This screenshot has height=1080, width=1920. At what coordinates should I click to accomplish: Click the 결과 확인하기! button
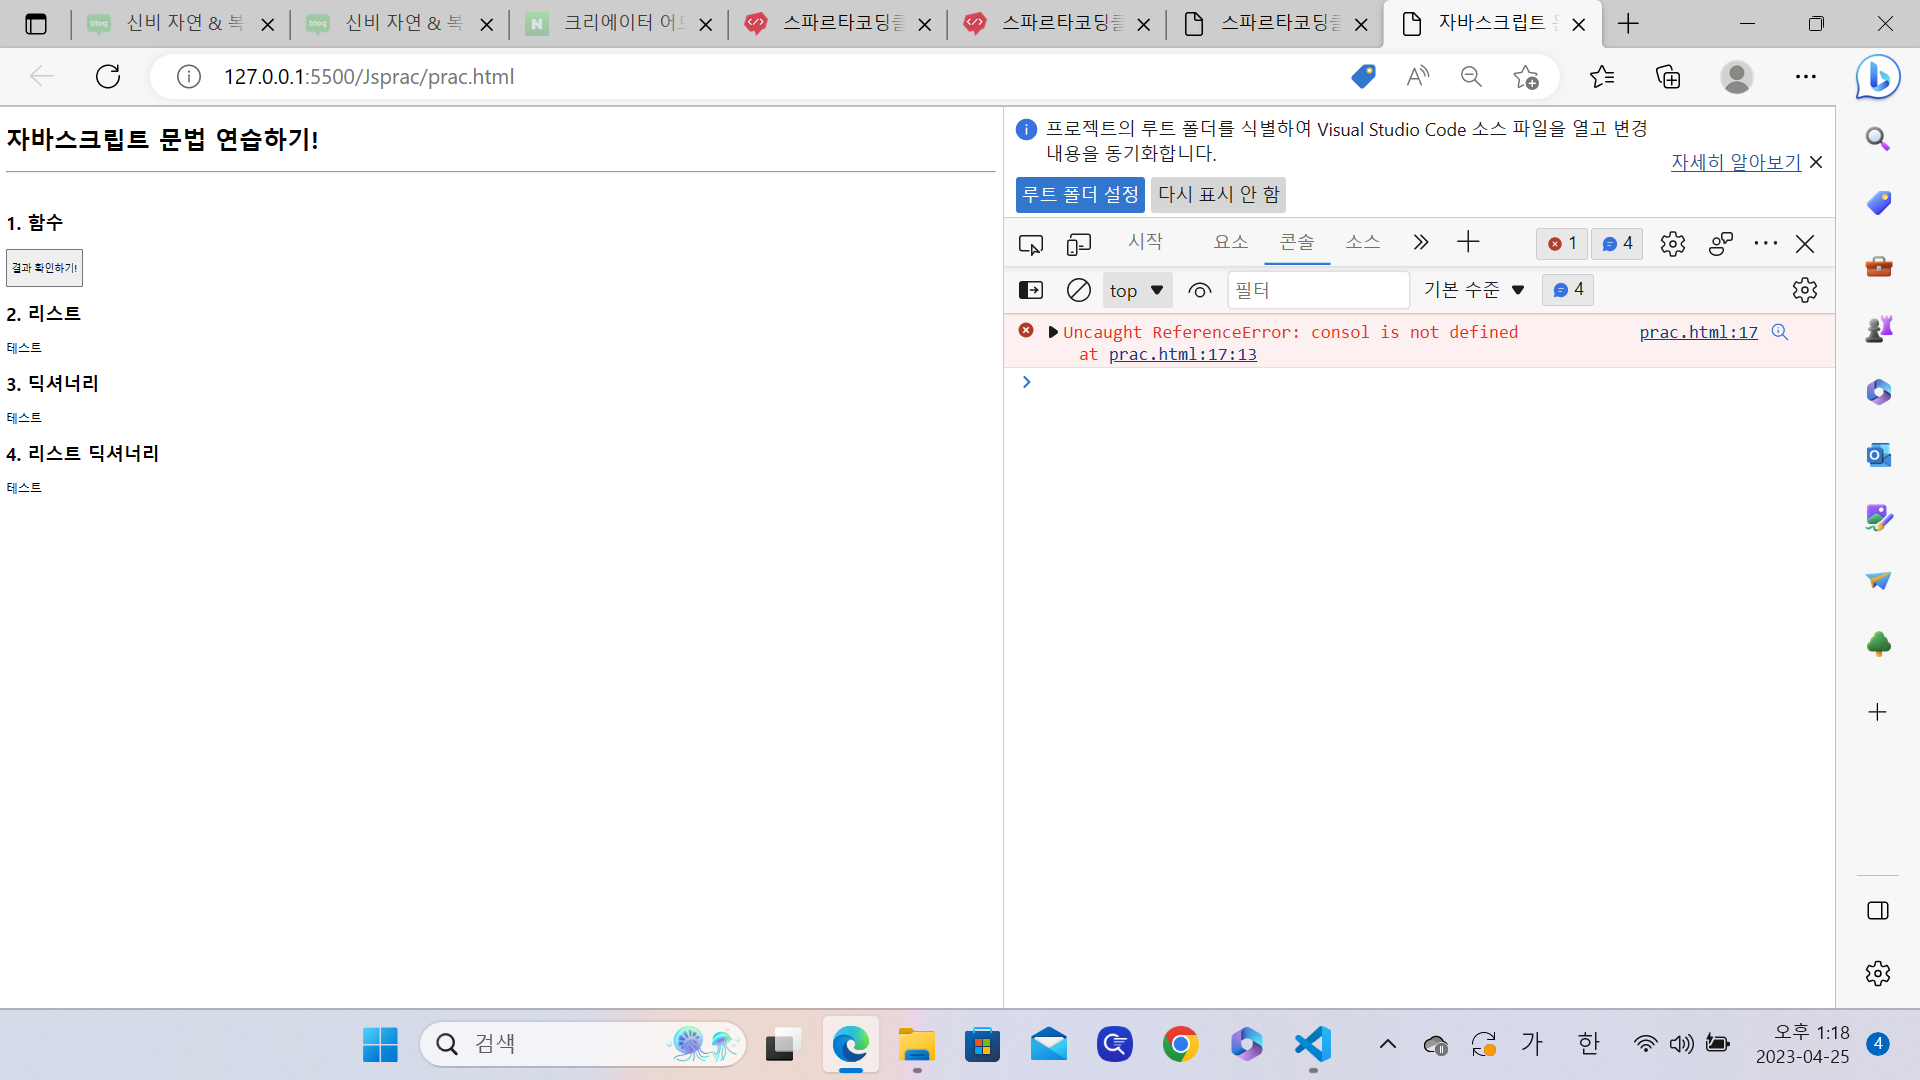point(44,268)
